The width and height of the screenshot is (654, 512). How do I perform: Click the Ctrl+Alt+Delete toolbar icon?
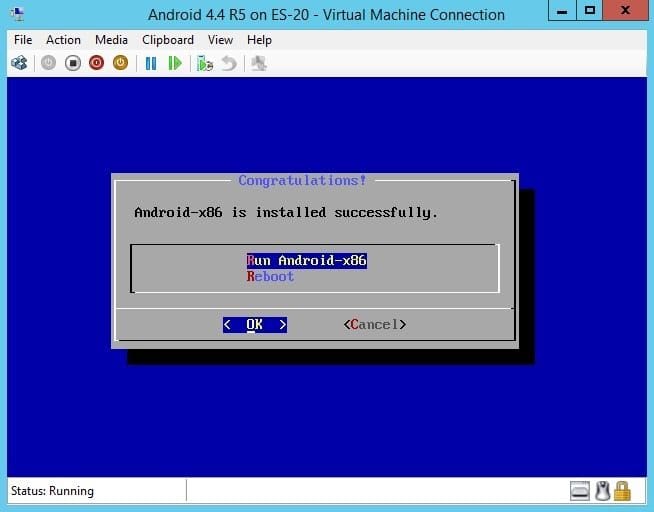(19, 63)
